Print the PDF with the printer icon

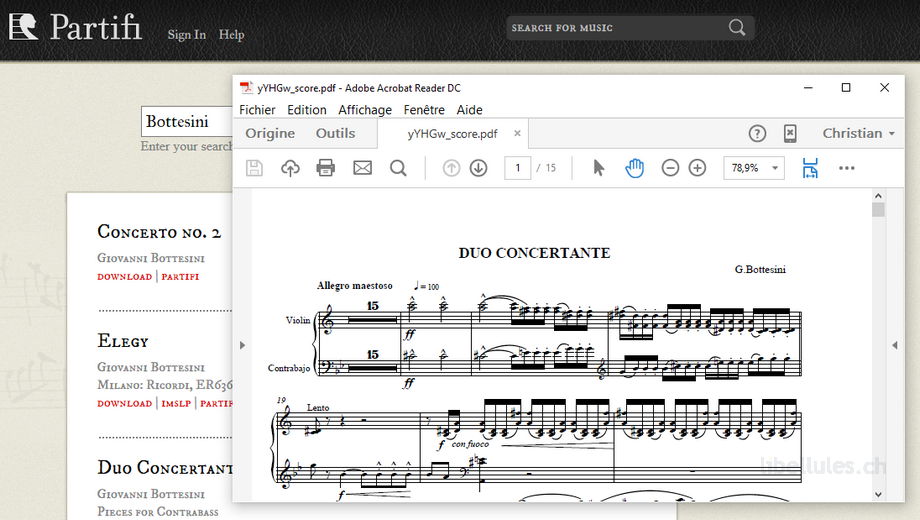pos(326,168)
